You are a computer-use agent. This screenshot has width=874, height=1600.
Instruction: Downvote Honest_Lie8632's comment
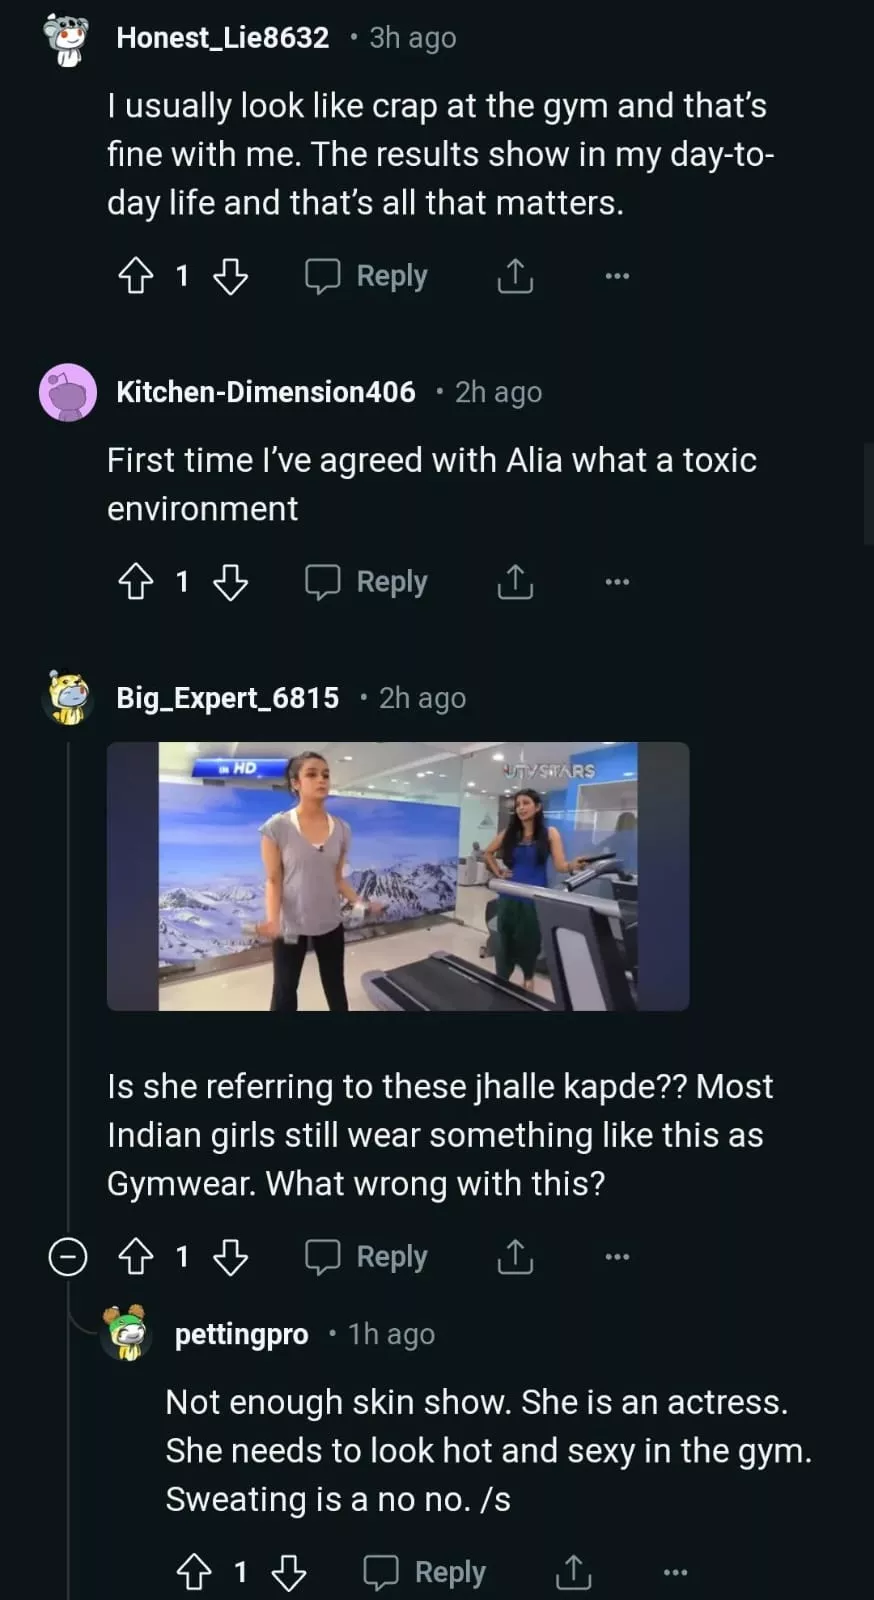231,276
